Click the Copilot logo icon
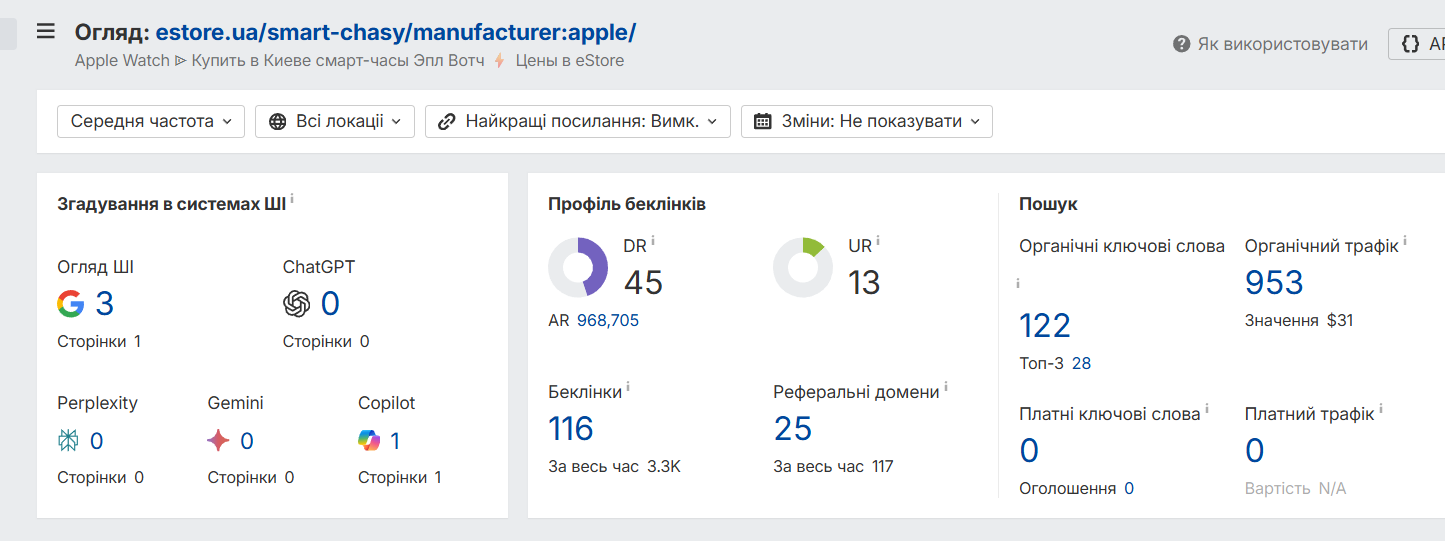Viewport: 1445px width, 541px height. pos(369,440)
